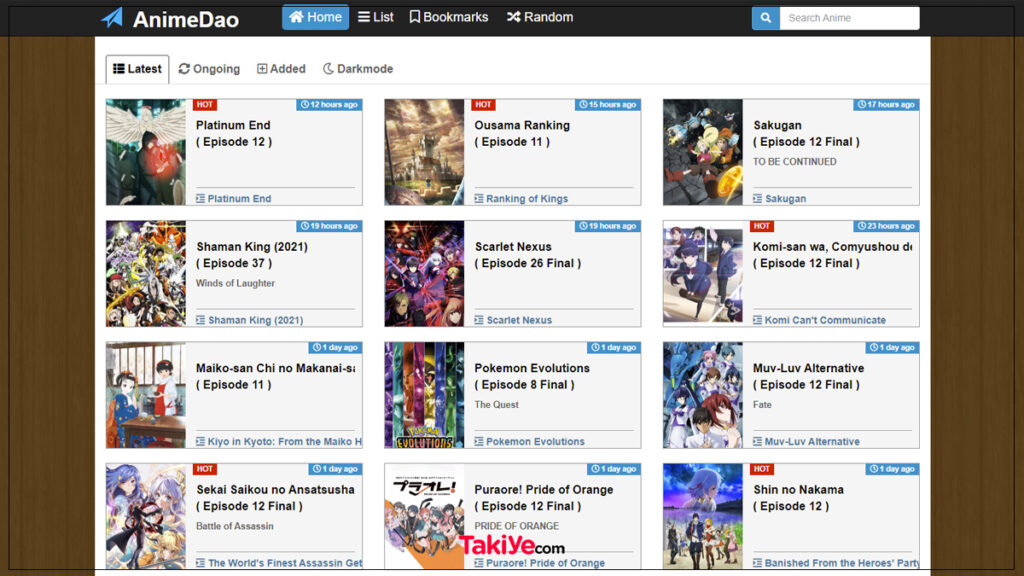This screenshot has height=576, width=1024.
Task: Open Muv-Luv Alternative Episode 12 Final title
Action: tap(808, 376)
